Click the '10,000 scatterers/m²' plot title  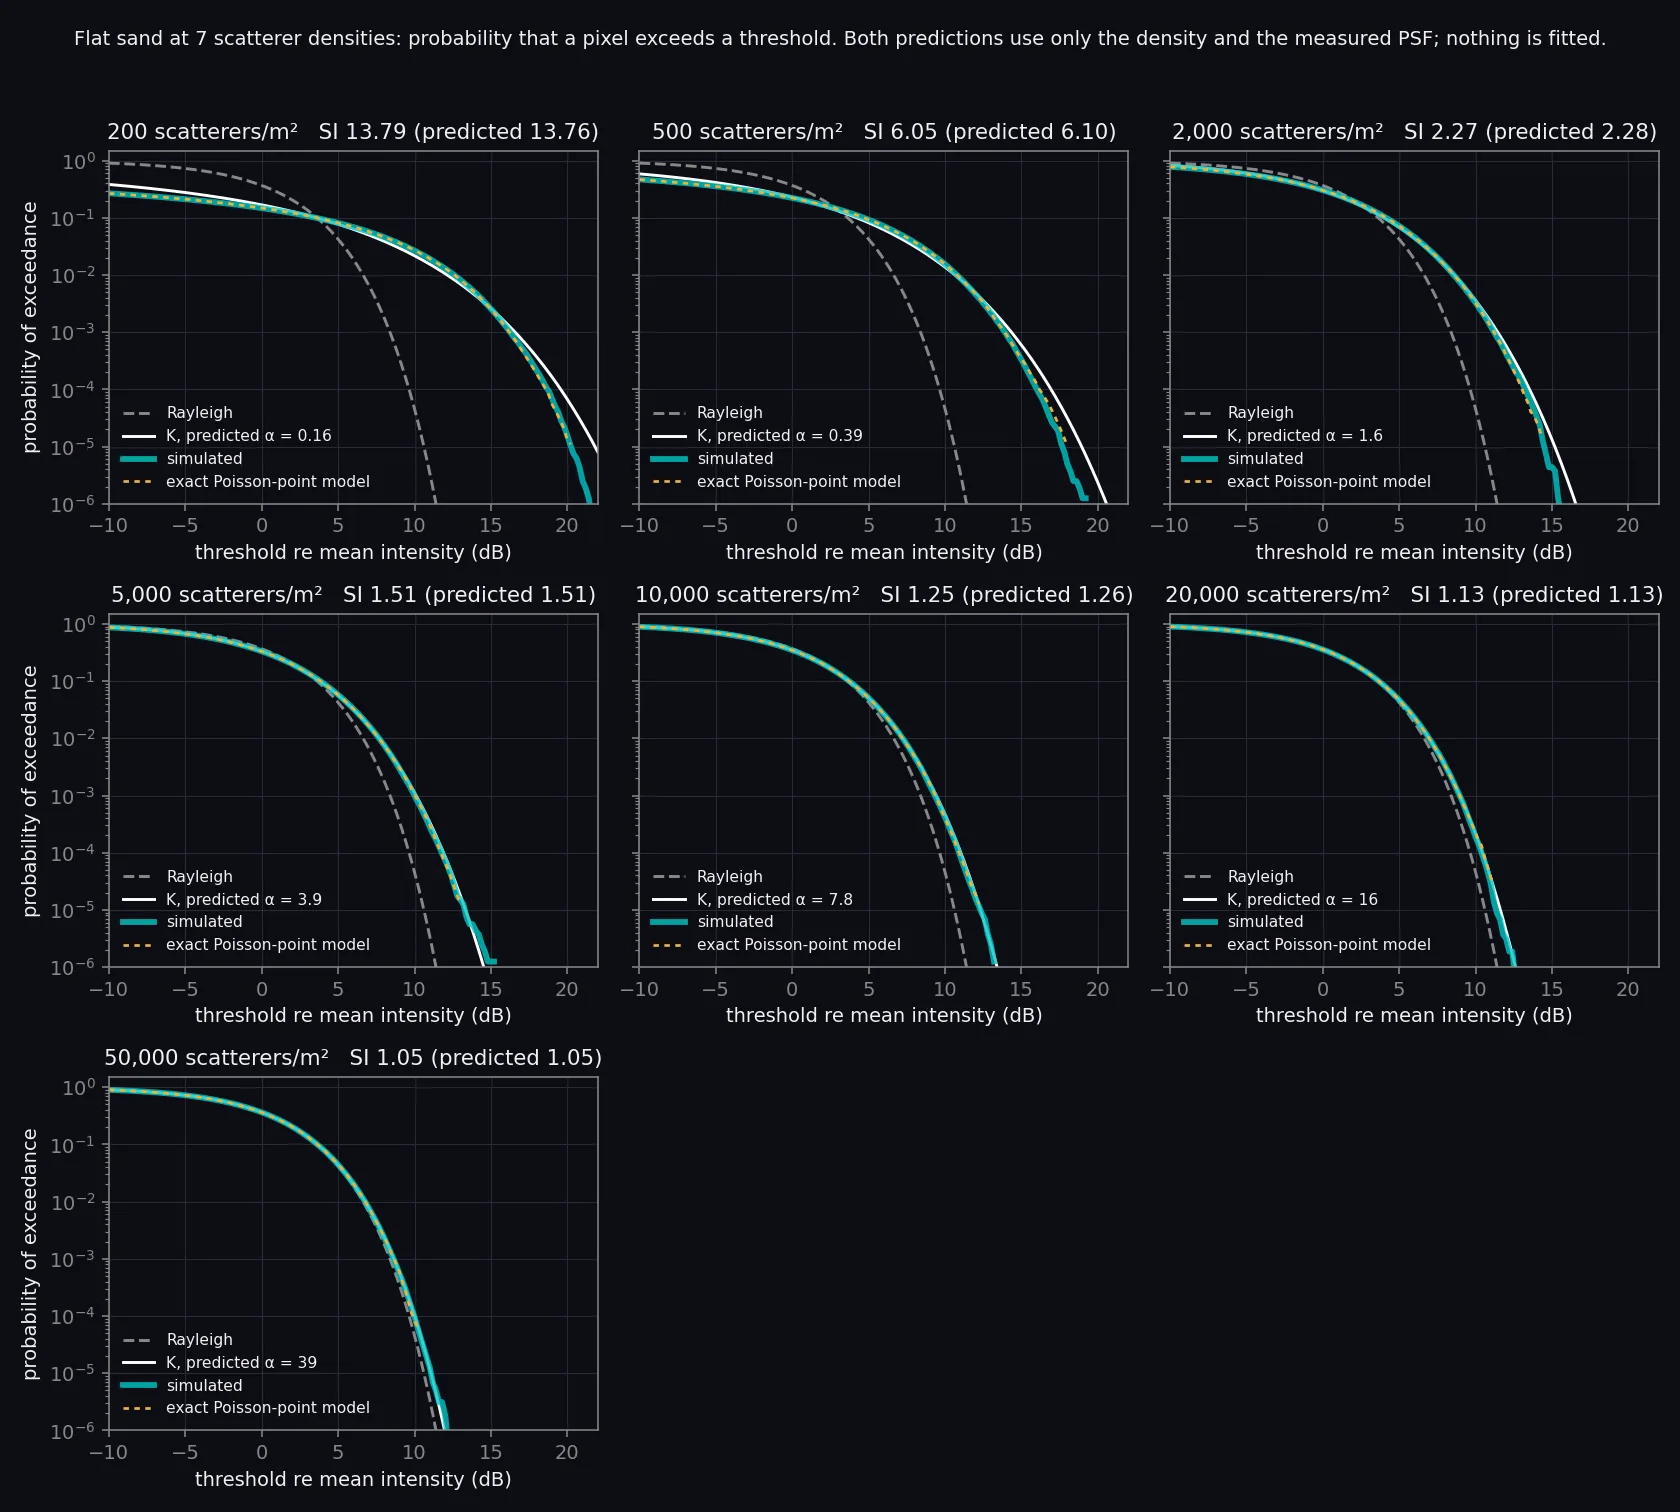[x=884, y=595]
